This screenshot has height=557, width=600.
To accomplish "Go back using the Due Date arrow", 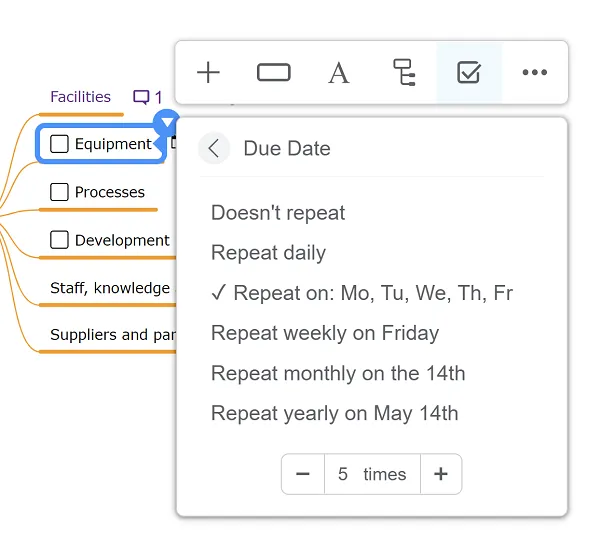I will pyautogui.click(x=214, y=148).
